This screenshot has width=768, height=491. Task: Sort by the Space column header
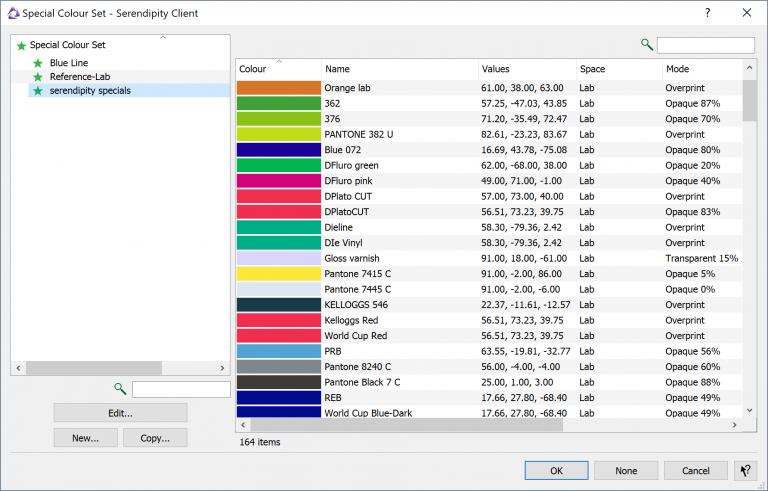coord(619,69)
